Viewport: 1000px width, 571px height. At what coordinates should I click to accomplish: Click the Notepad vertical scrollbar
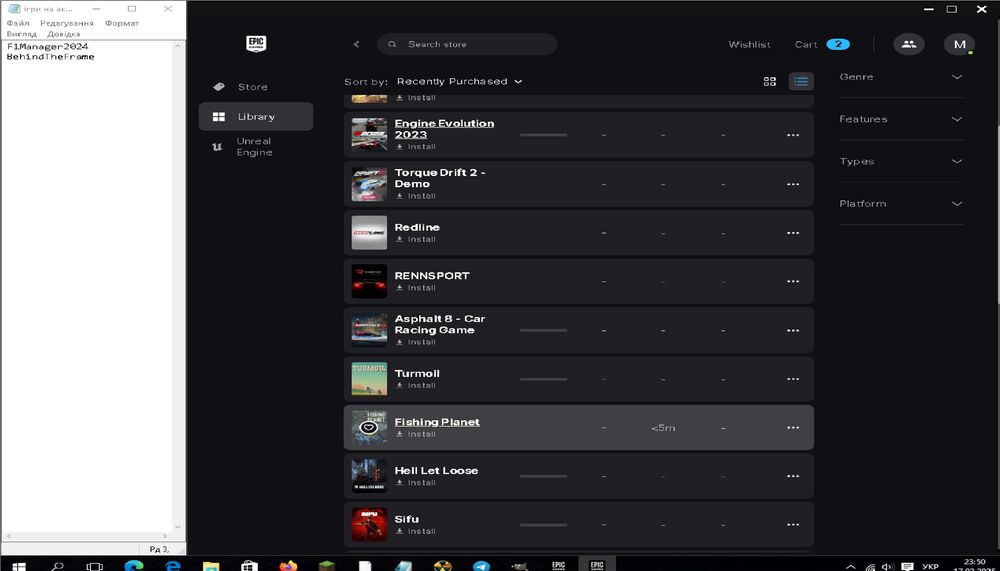tap(178, 286)
